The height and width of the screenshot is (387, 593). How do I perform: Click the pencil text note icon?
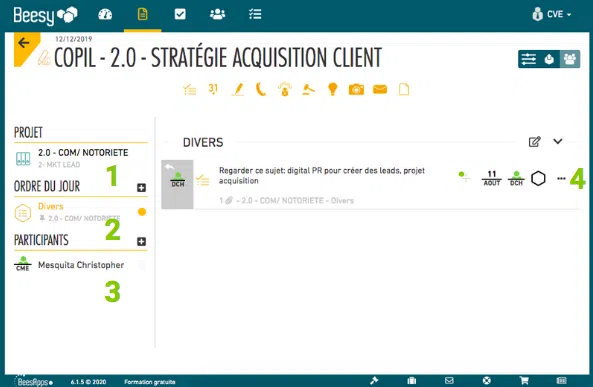[x=238, y=90]
